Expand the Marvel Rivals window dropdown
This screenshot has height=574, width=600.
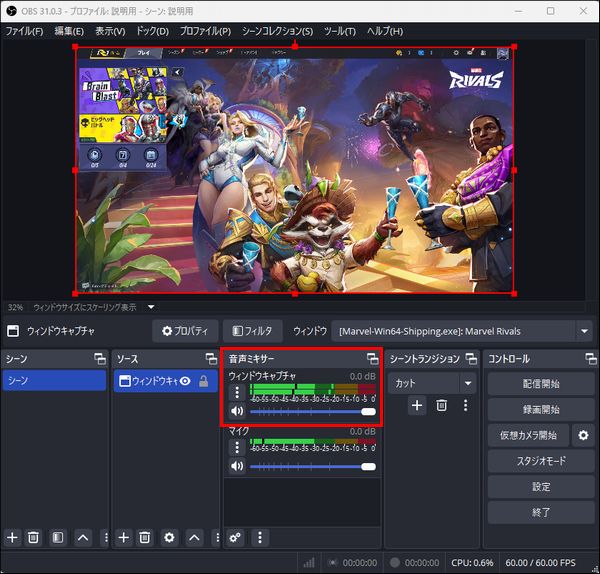584,331
